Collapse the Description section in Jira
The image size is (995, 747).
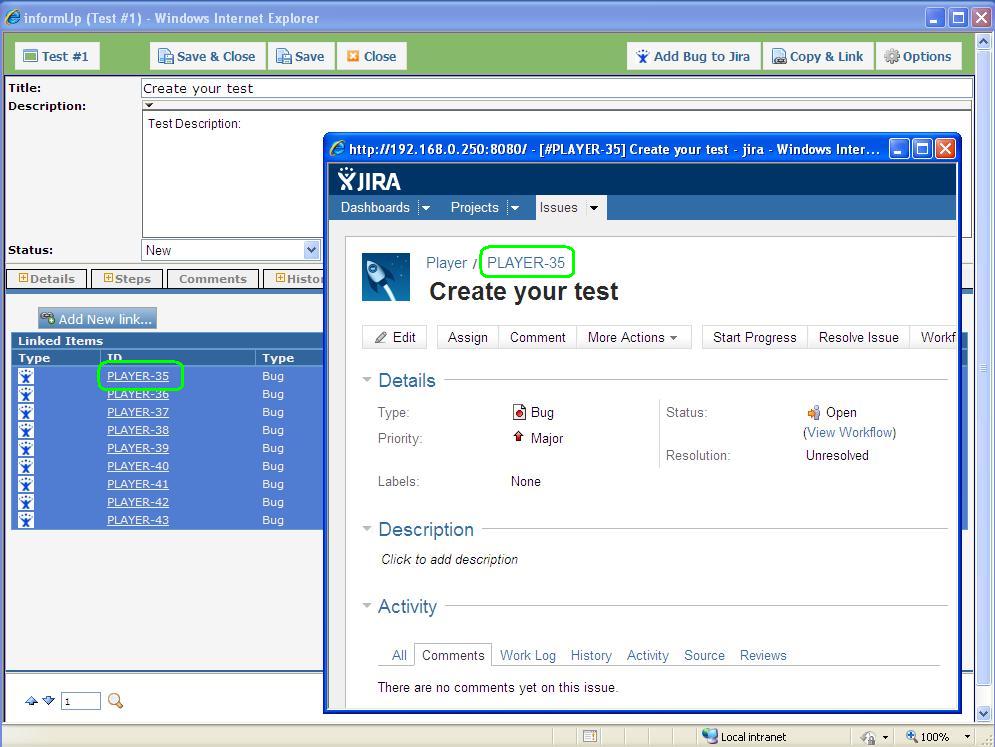tap(366, 529)
